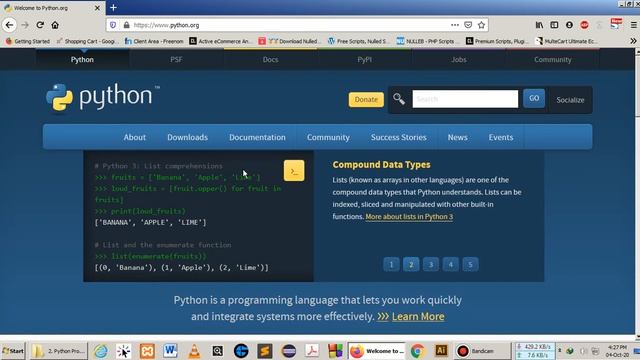Open Adobe Acrobat PDF taskbar icon

pyautogui.click(x=312, y=351)
